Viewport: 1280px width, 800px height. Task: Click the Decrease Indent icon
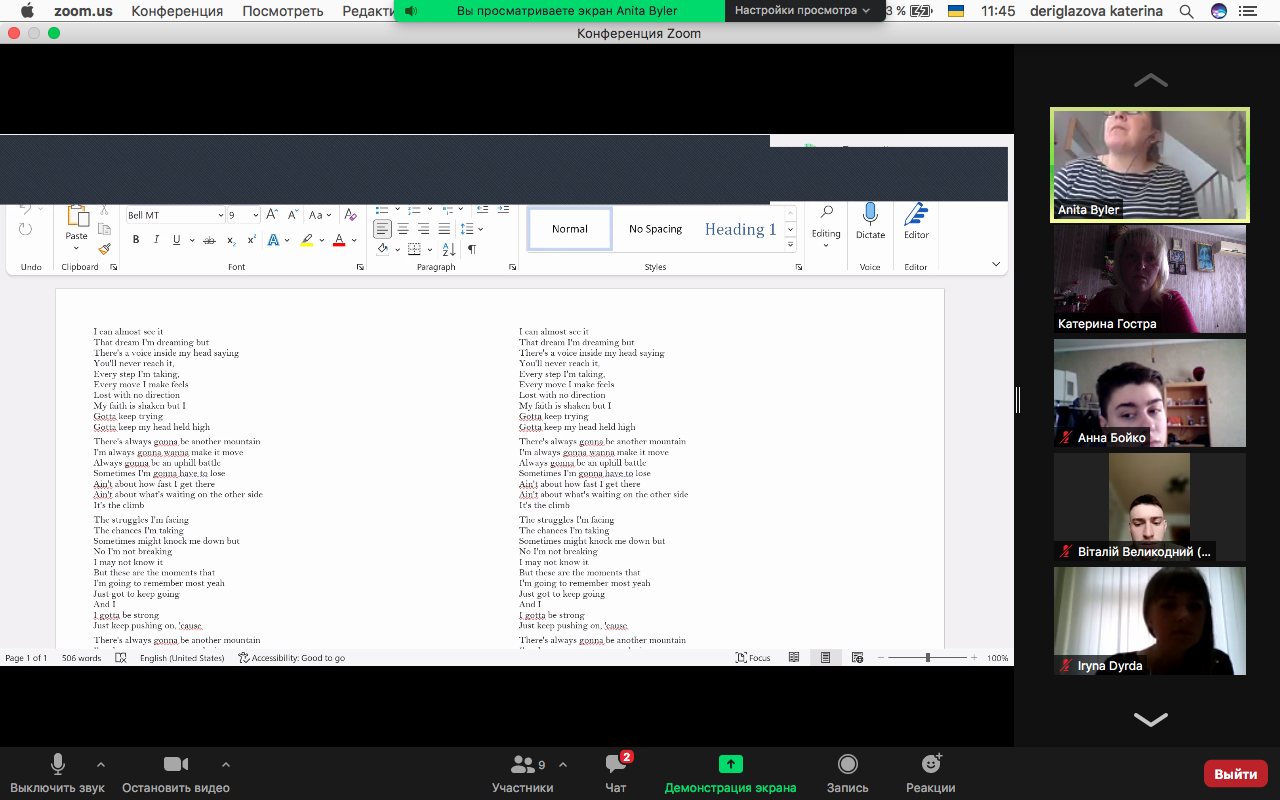(x=482, y=209)
